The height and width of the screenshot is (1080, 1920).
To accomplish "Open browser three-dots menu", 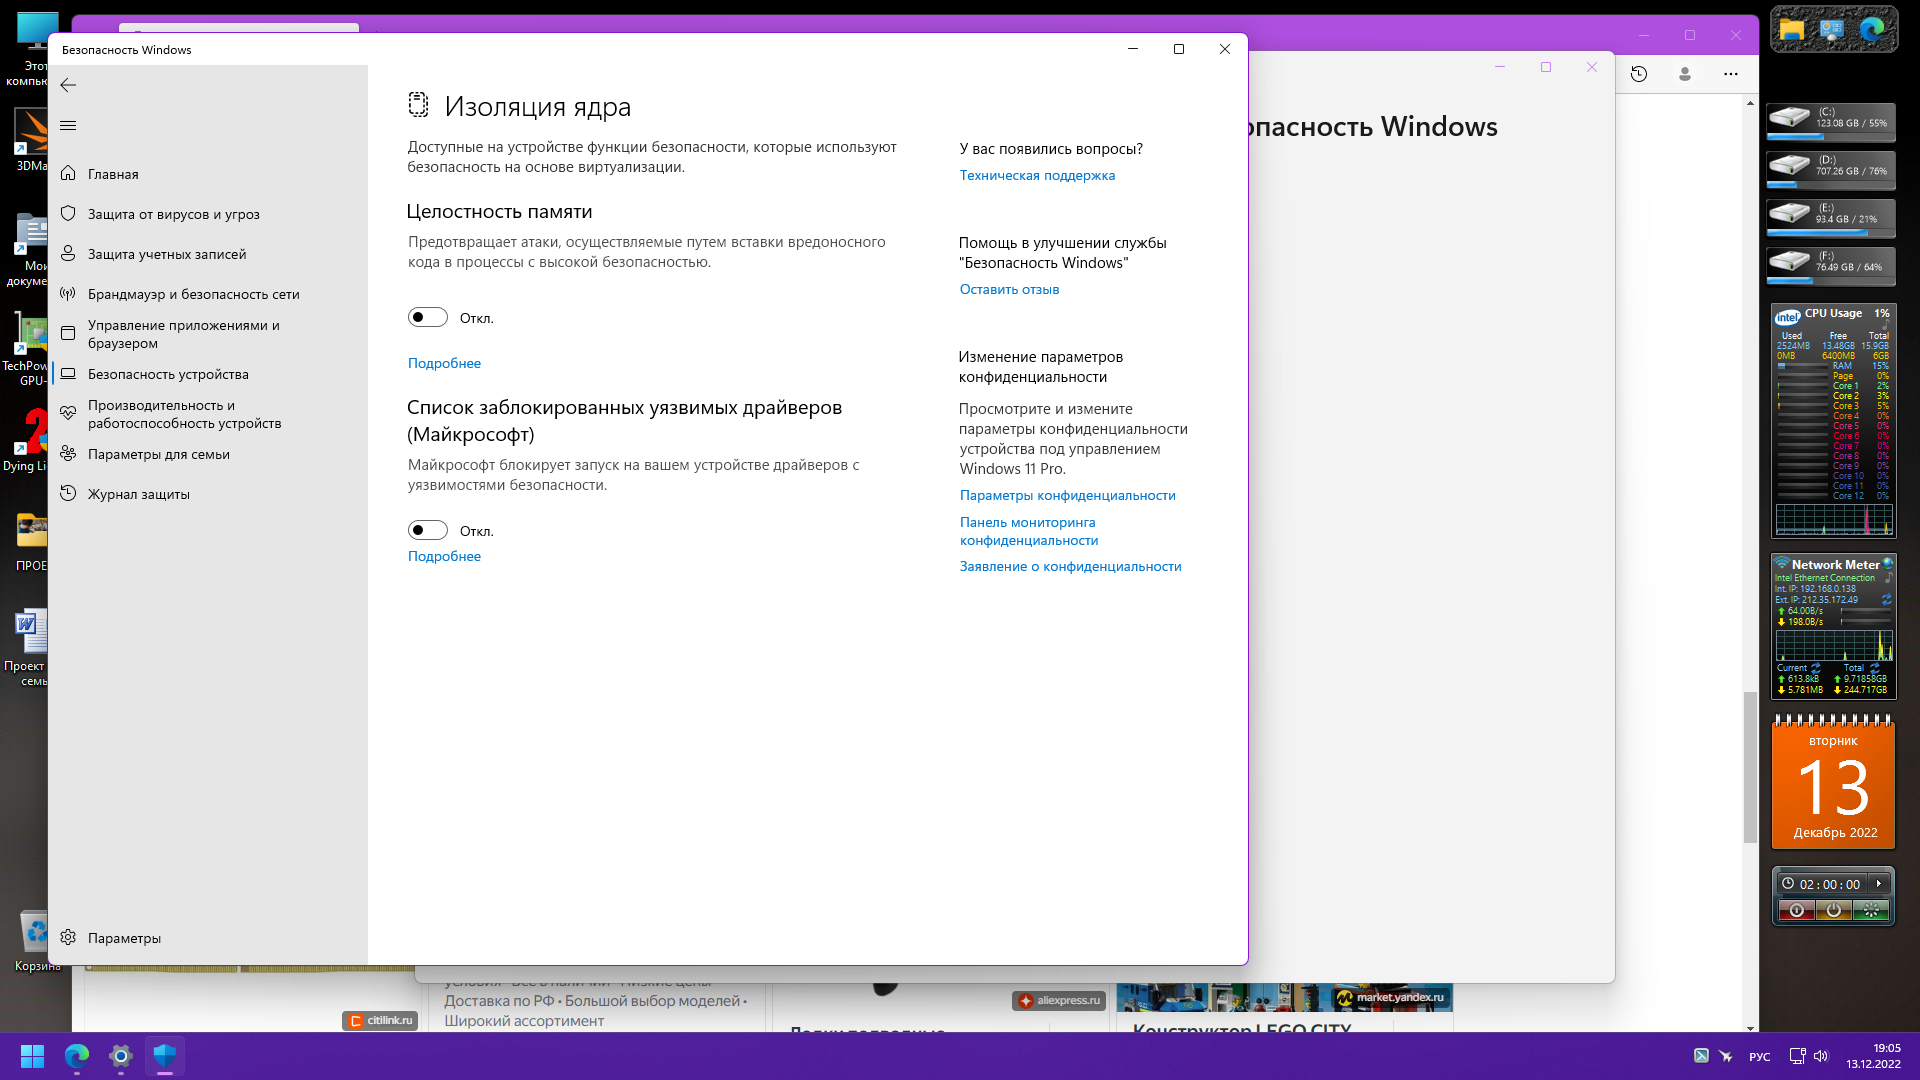I will (x=1731, y=74).
